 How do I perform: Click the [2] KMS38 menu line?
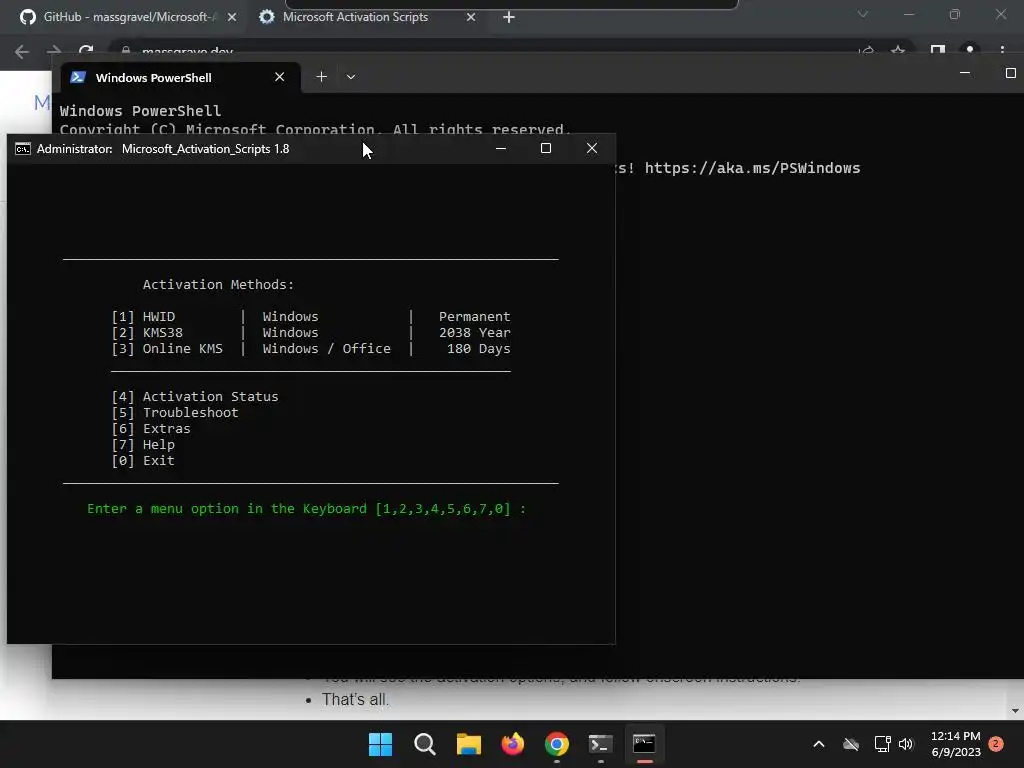point(311,333)
